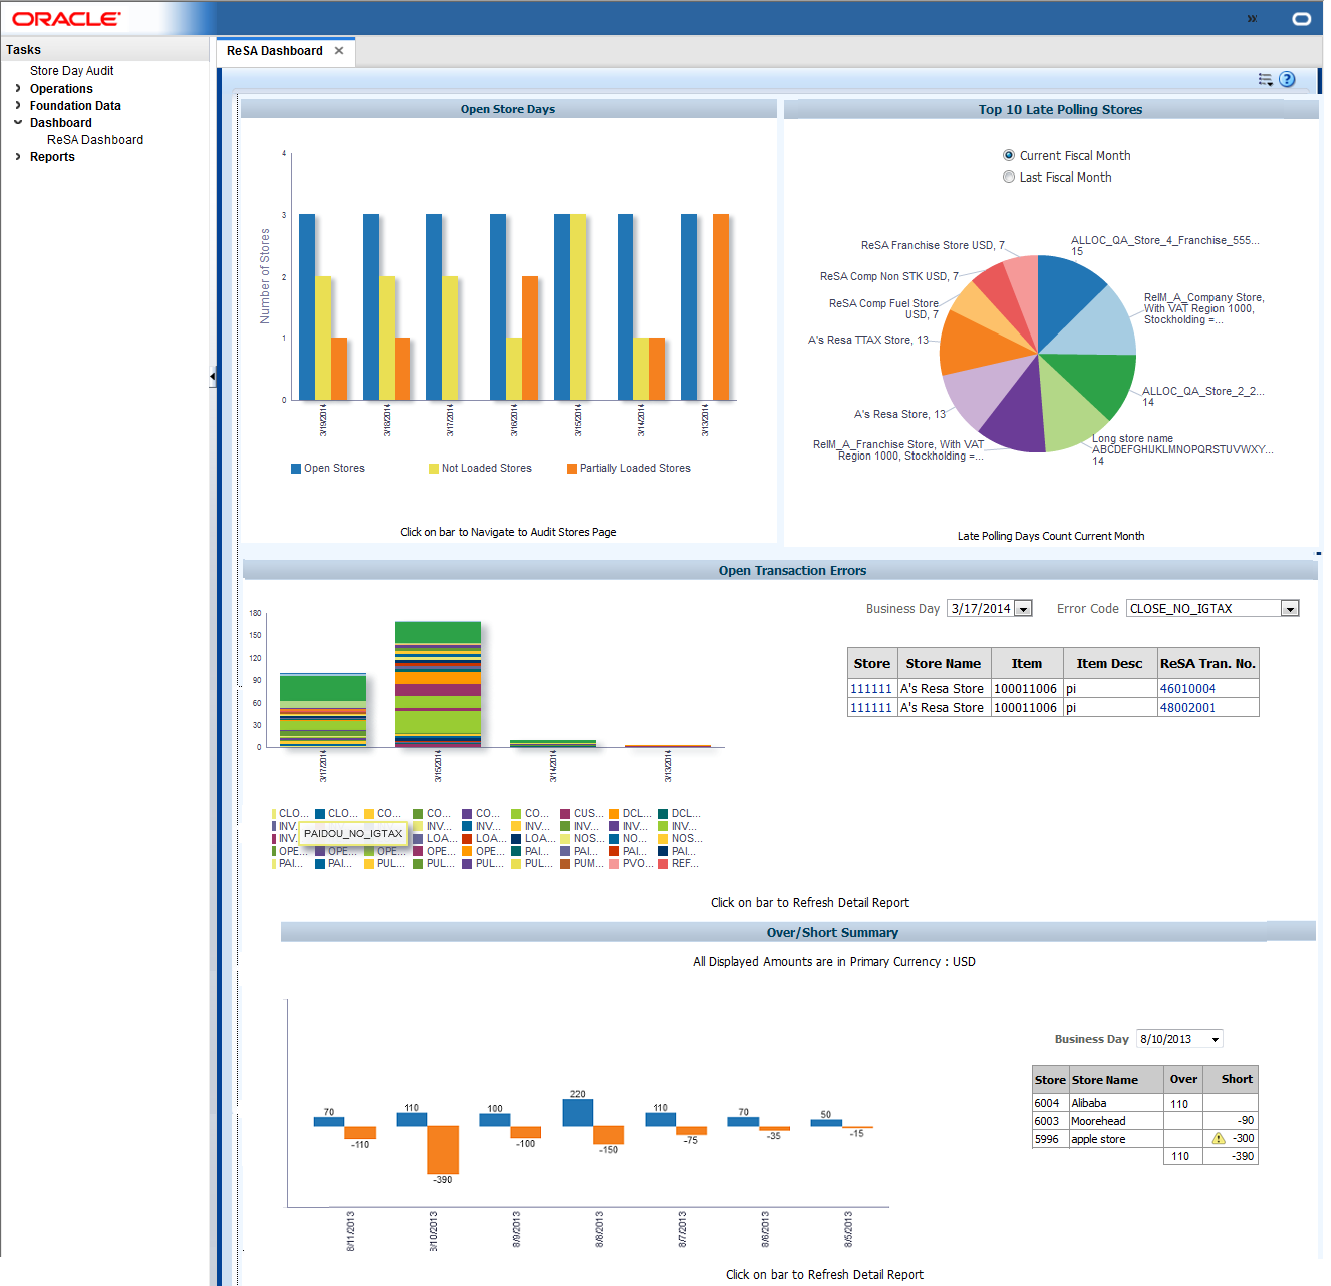Screen dimensions: 1331x1286
Task: Switch to Last Fiscal Month
Action: (1009, 176)
